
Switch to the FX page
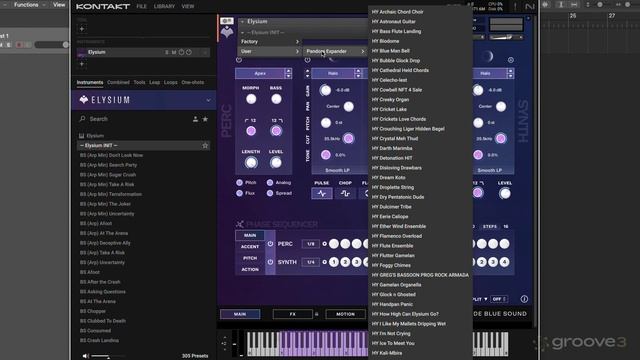coord(292,314)
